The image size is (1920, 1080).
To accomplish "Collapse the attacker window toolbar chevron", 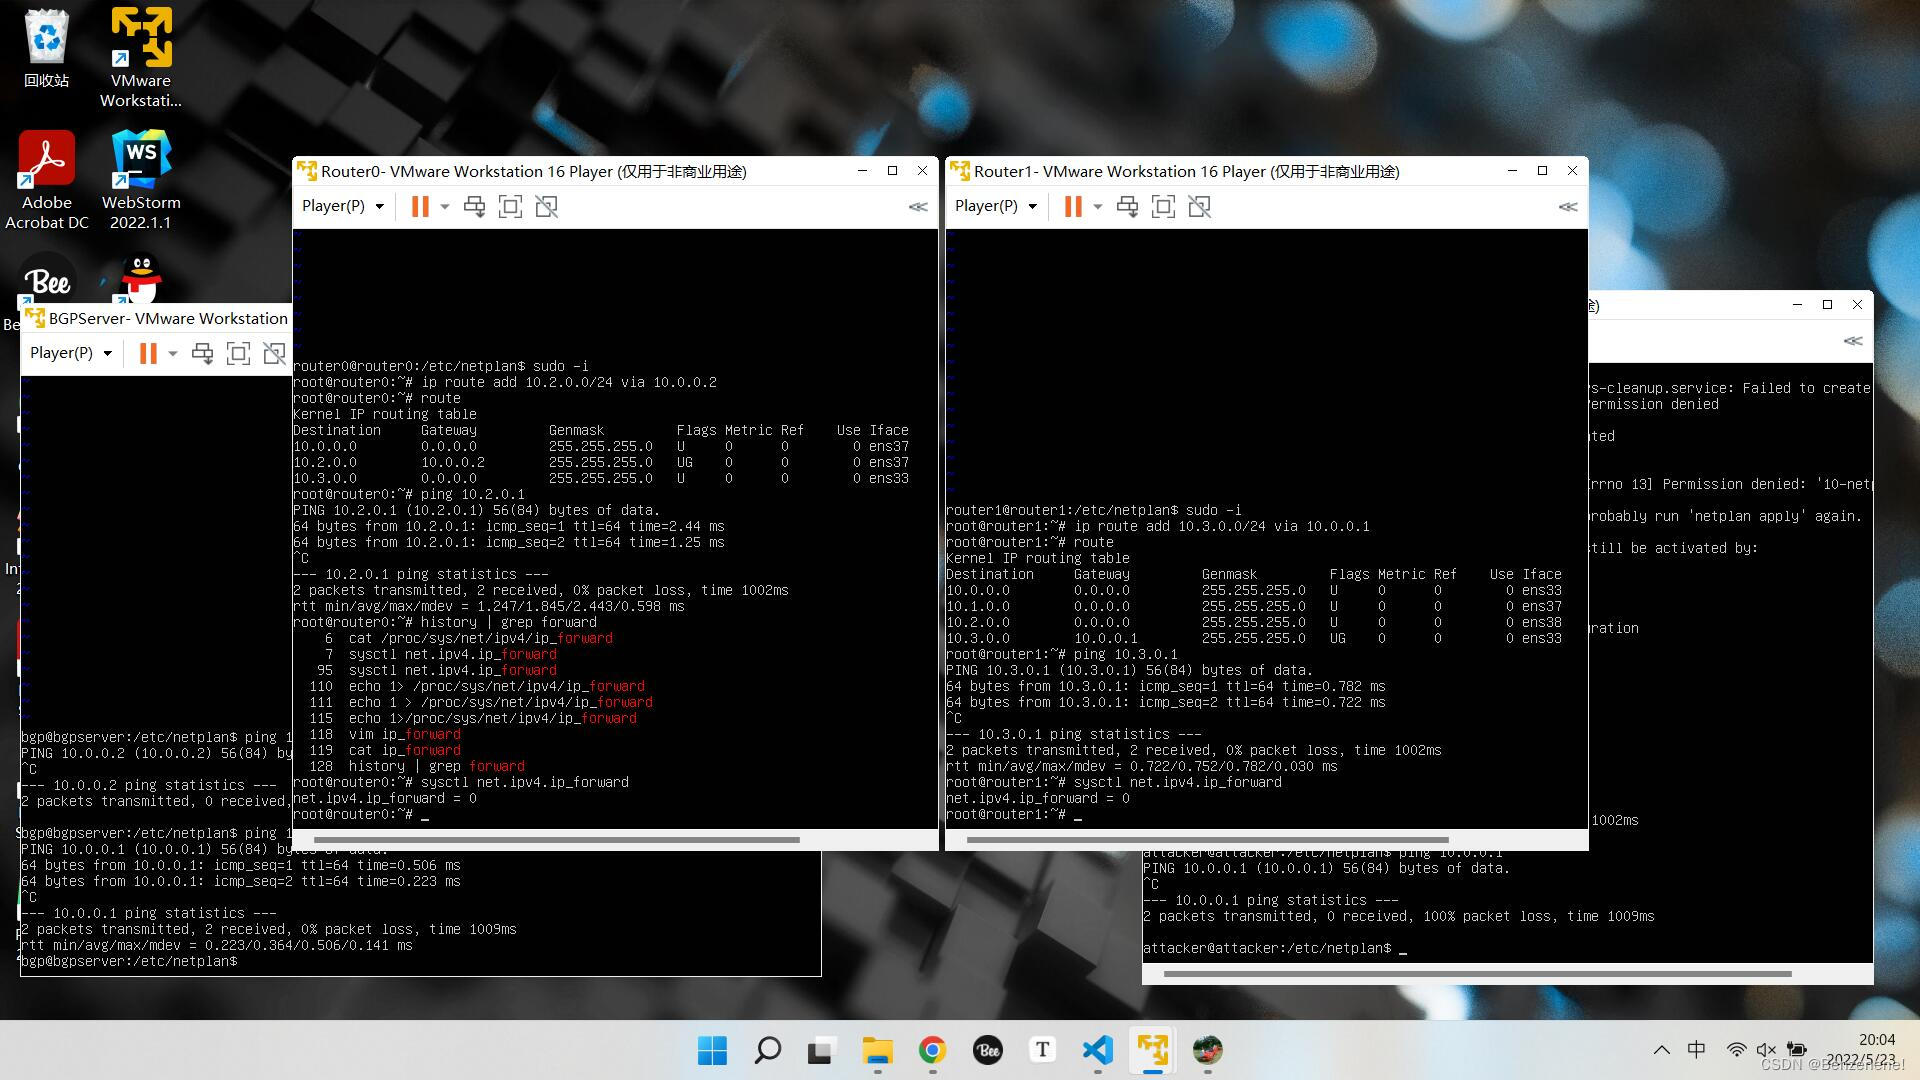I will point(1853,341).
